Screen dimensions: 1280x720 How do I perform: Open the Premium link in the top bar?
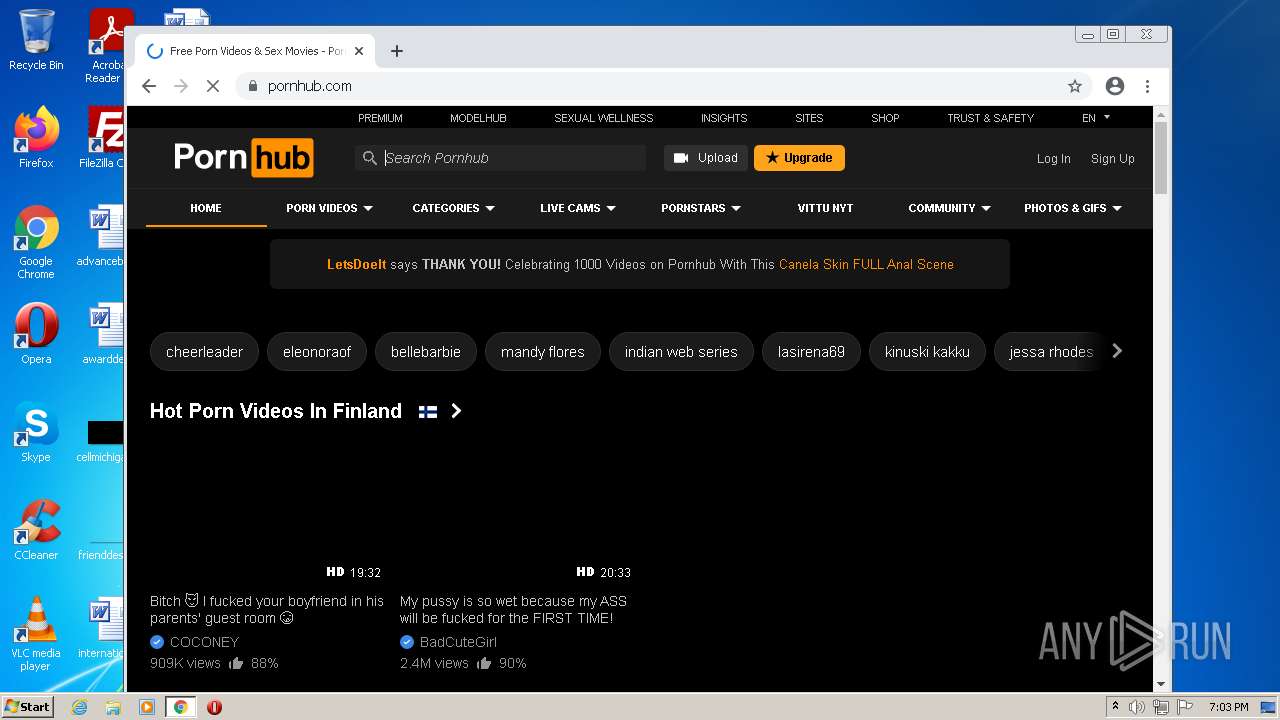point(380,118)
